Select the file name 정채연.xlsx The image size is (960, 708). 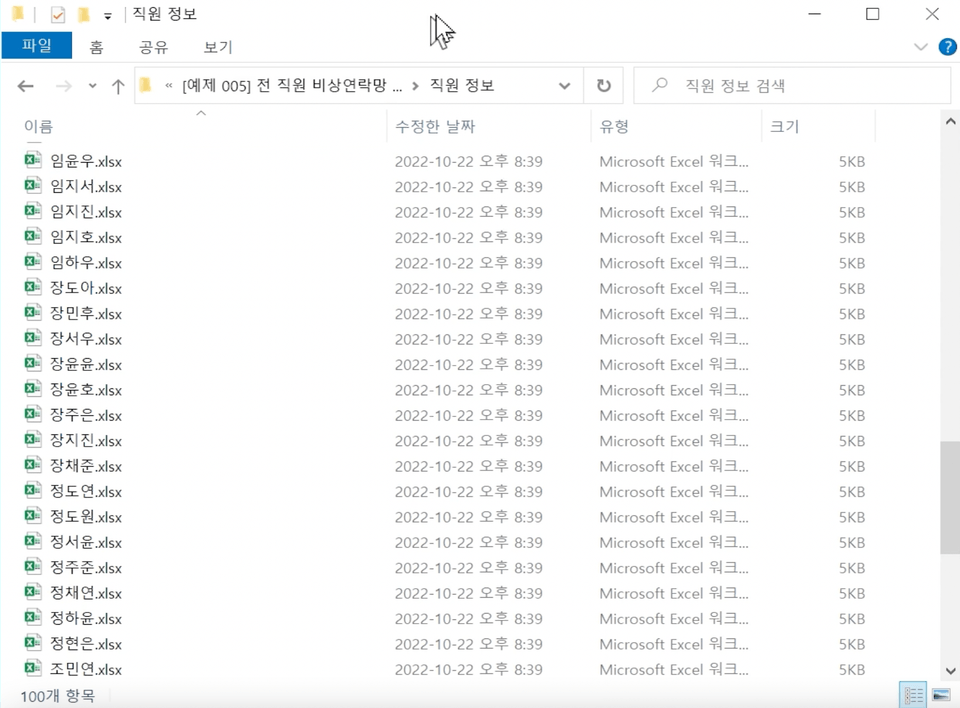point(86,593)
